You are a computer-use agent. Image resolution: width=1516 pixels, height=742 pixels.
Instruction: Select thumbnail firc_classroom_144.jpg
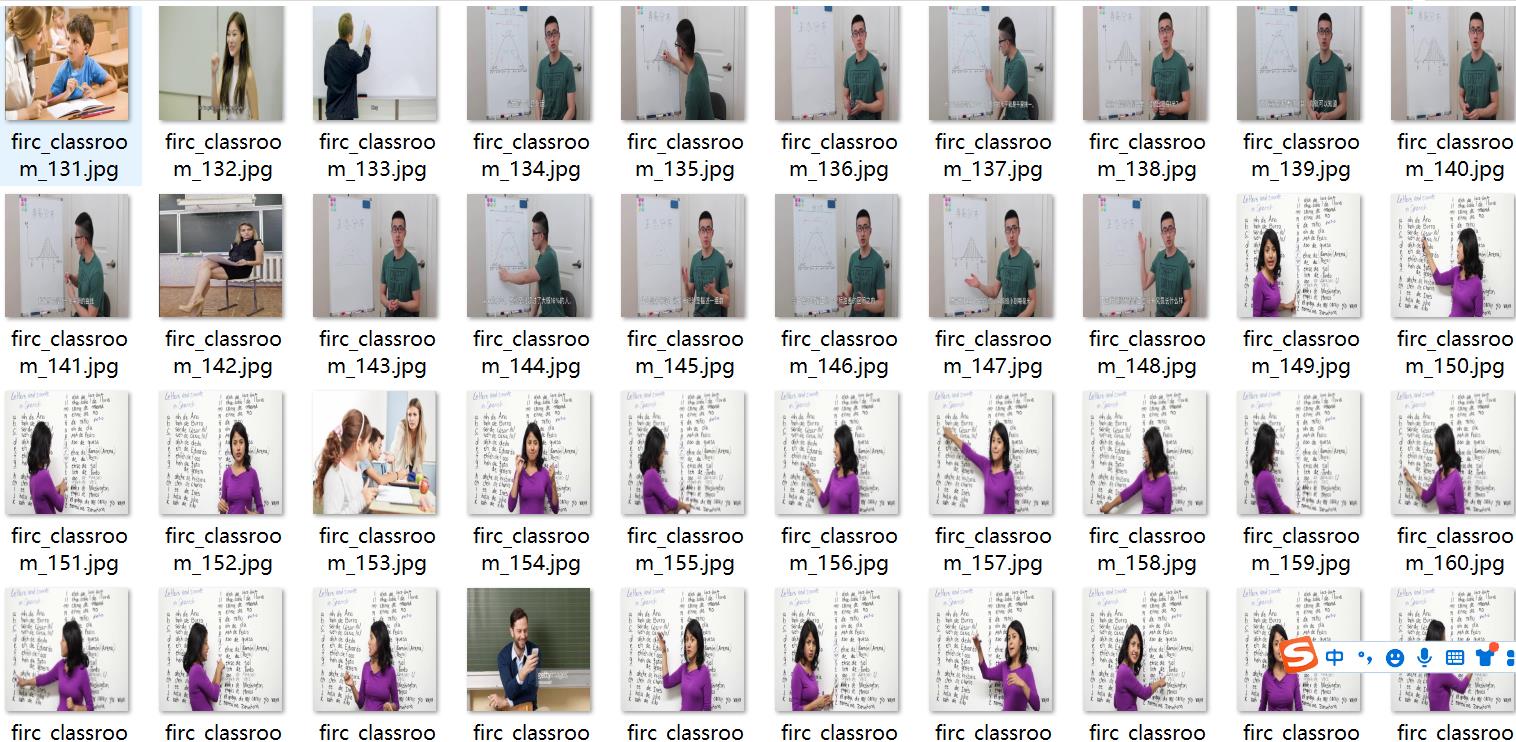(529, 256)
